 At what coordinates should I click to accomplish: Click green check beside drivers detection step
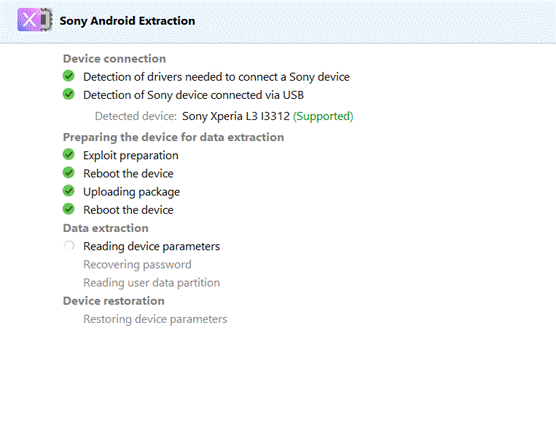pyautogui.click(x=68, y=76)
